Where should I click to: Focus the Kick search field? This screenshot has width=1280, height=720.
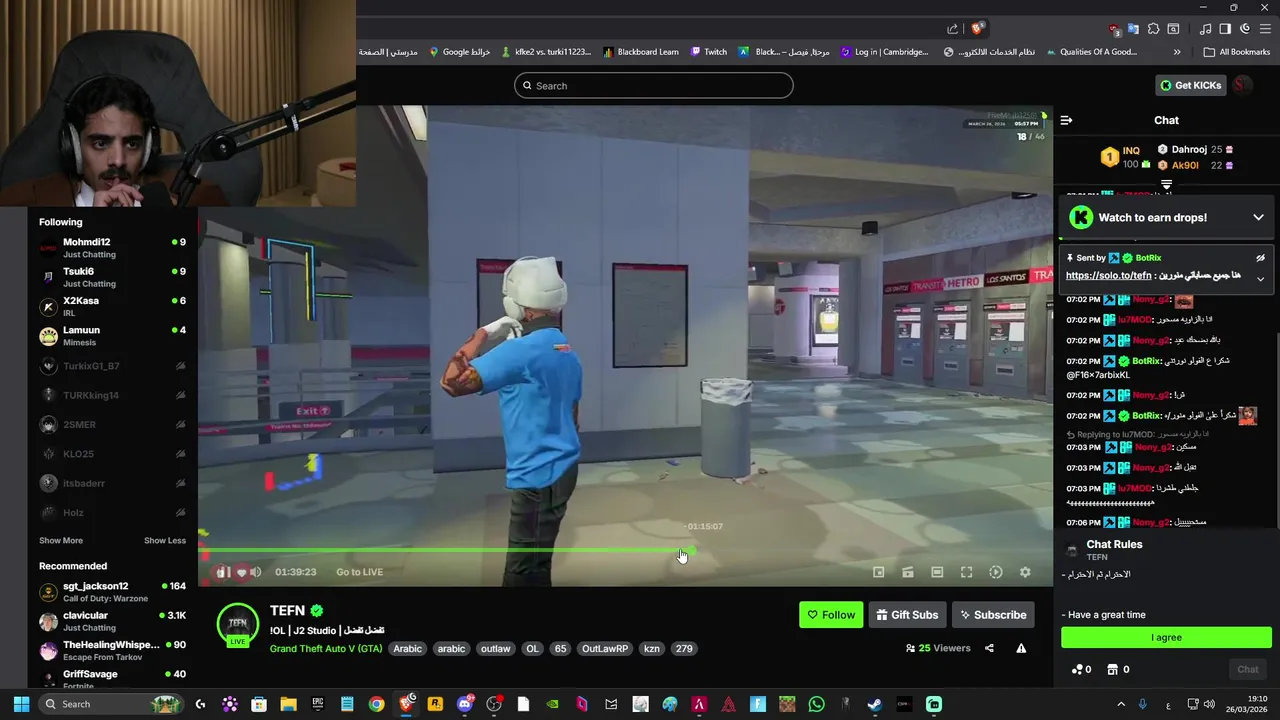(x=654, y=86)
